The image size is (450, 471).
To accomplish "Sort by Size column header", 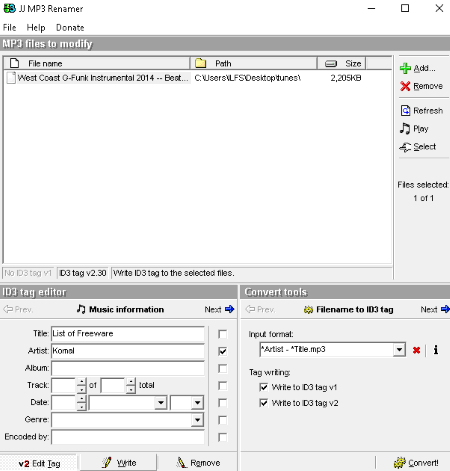I will click(341, 63).
